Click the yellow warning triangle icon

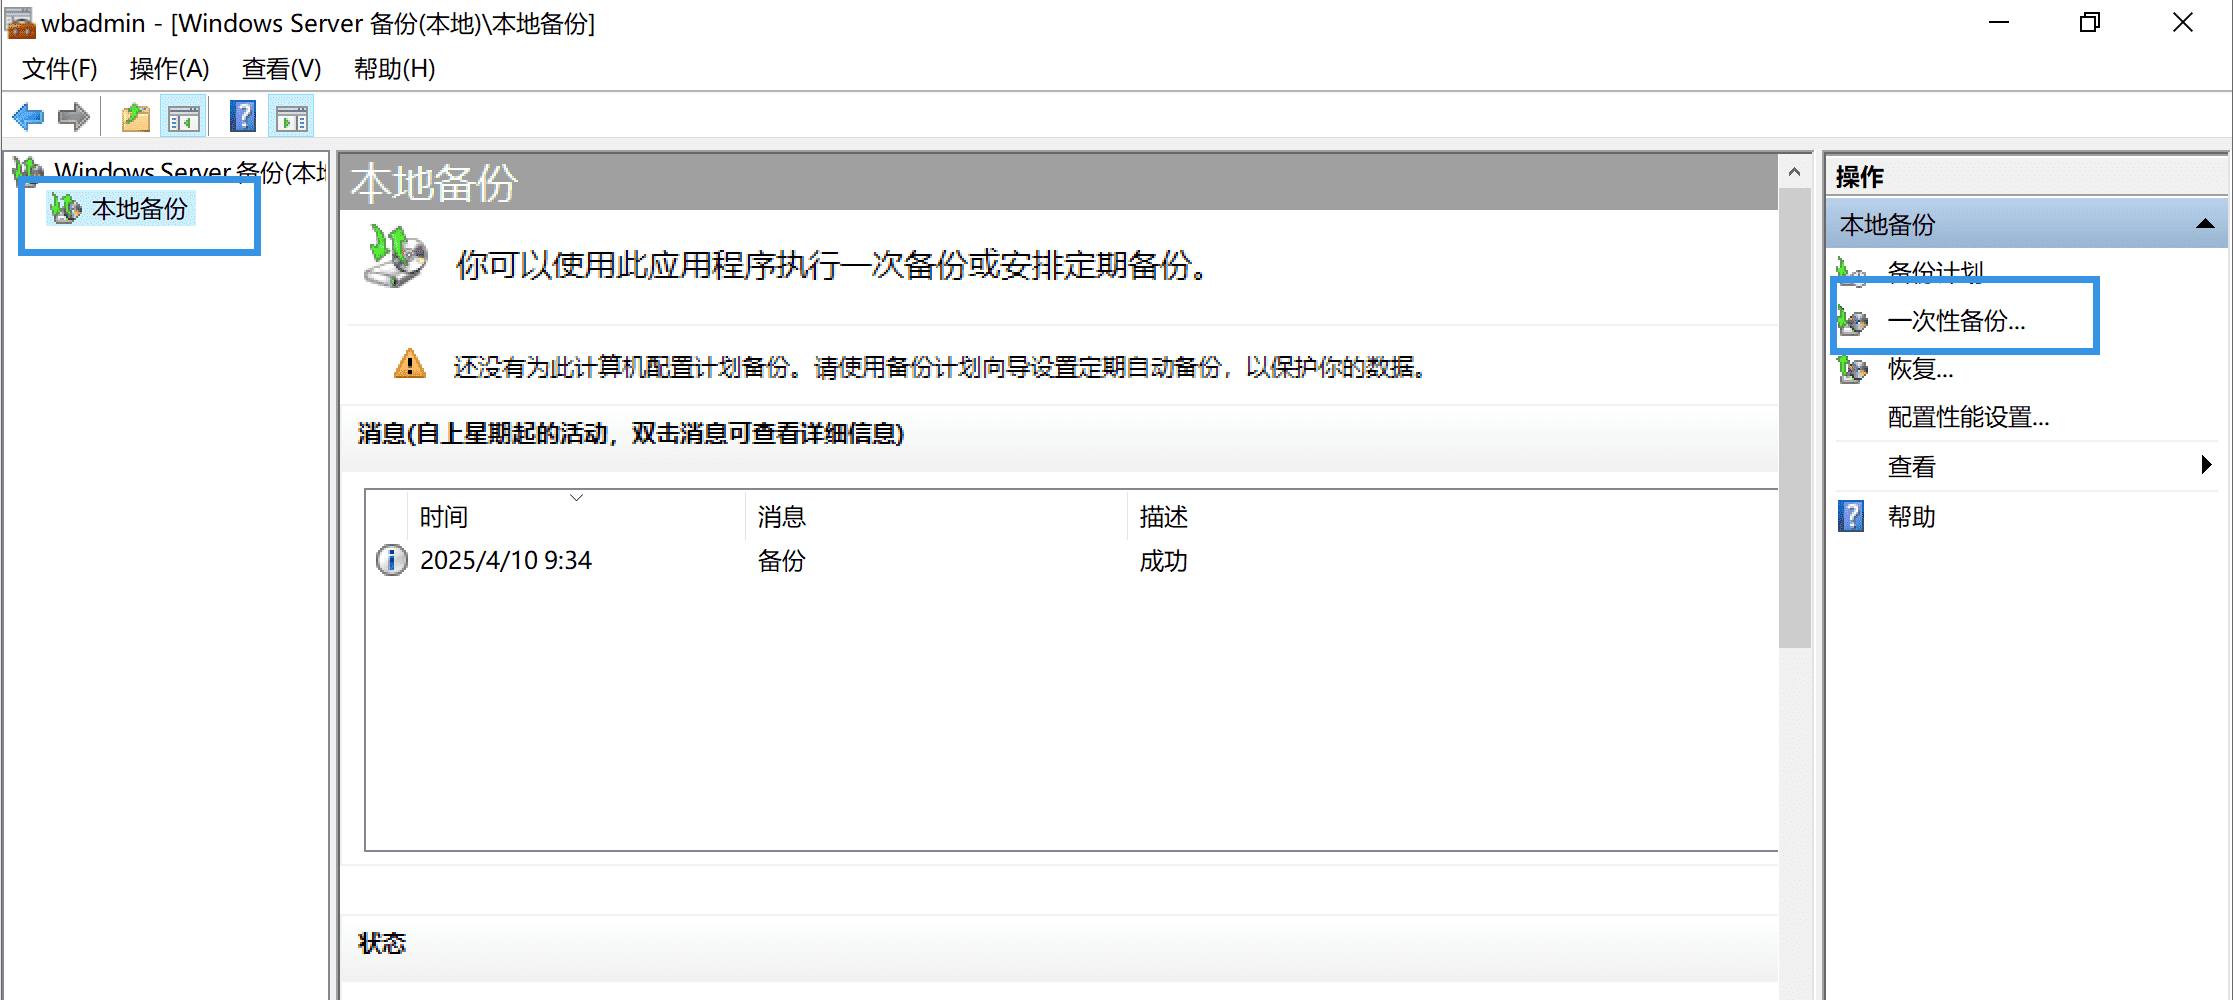[x=409, y=364]
